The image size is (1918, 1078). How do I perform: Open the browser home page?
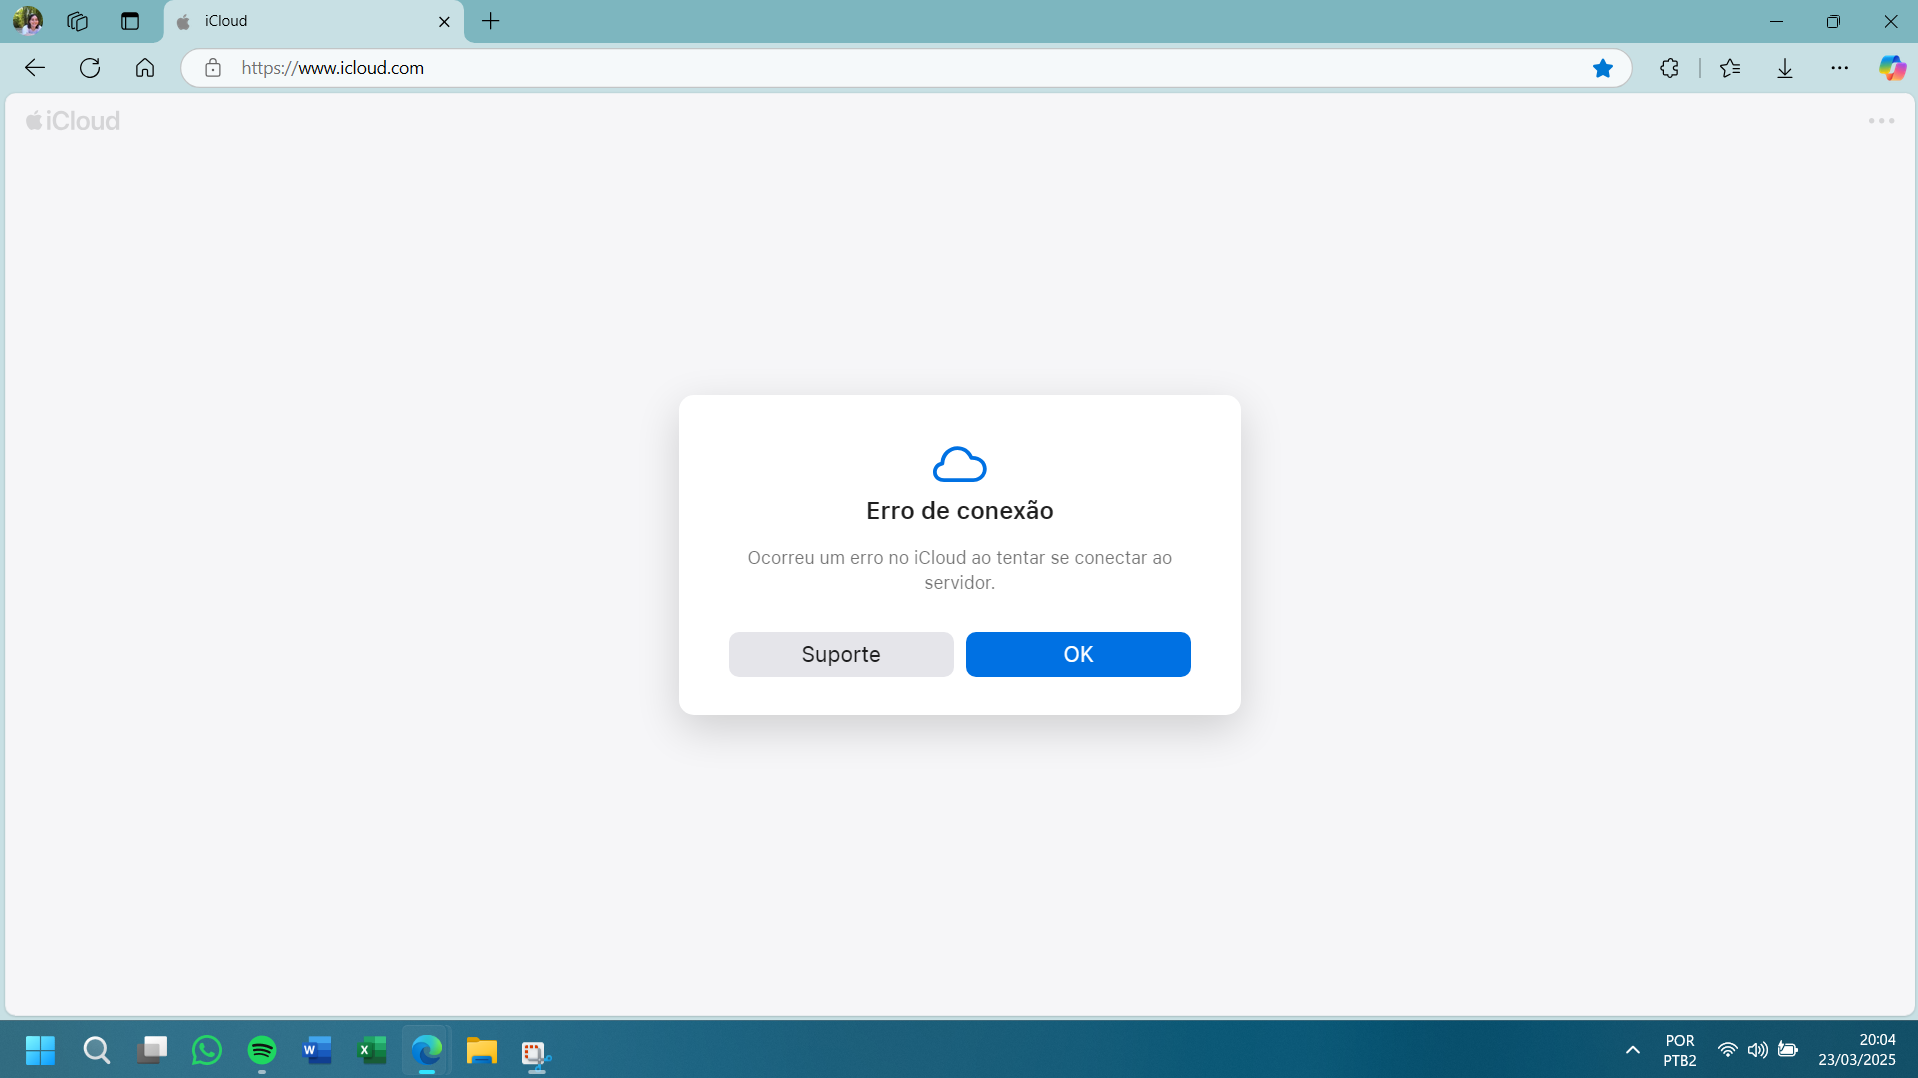coord(145,68)
